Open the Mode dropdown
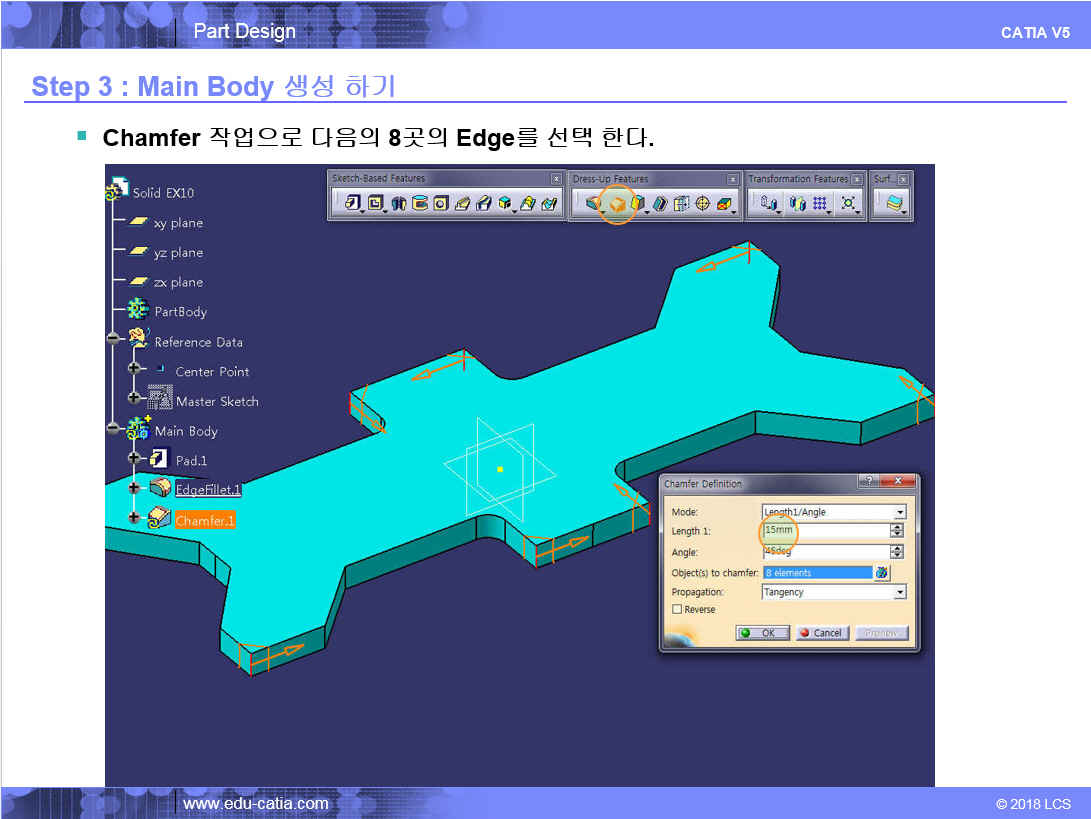Image resolution: width=1091 pixels, height=819 pixels. [899, 512]
